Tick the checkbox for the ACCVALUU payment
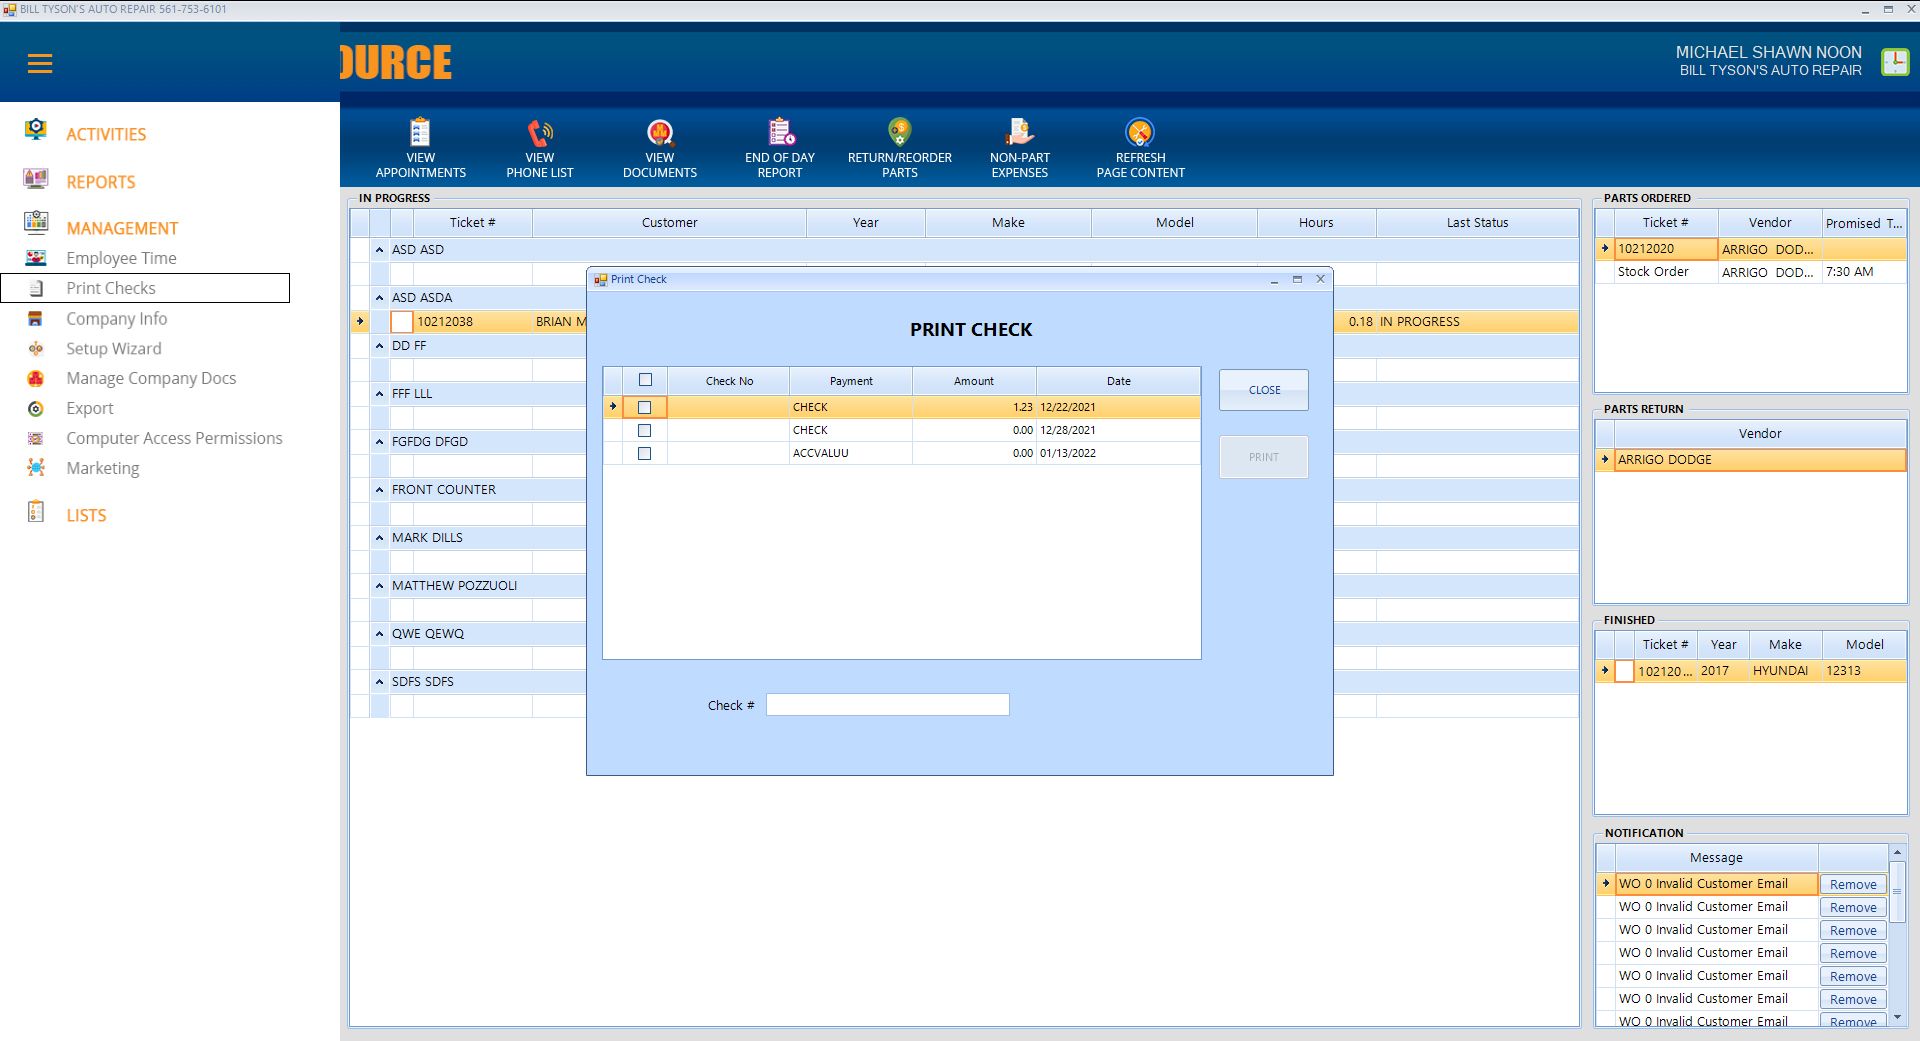This screenshot has width=1920, height=1041. coord(645,454)
